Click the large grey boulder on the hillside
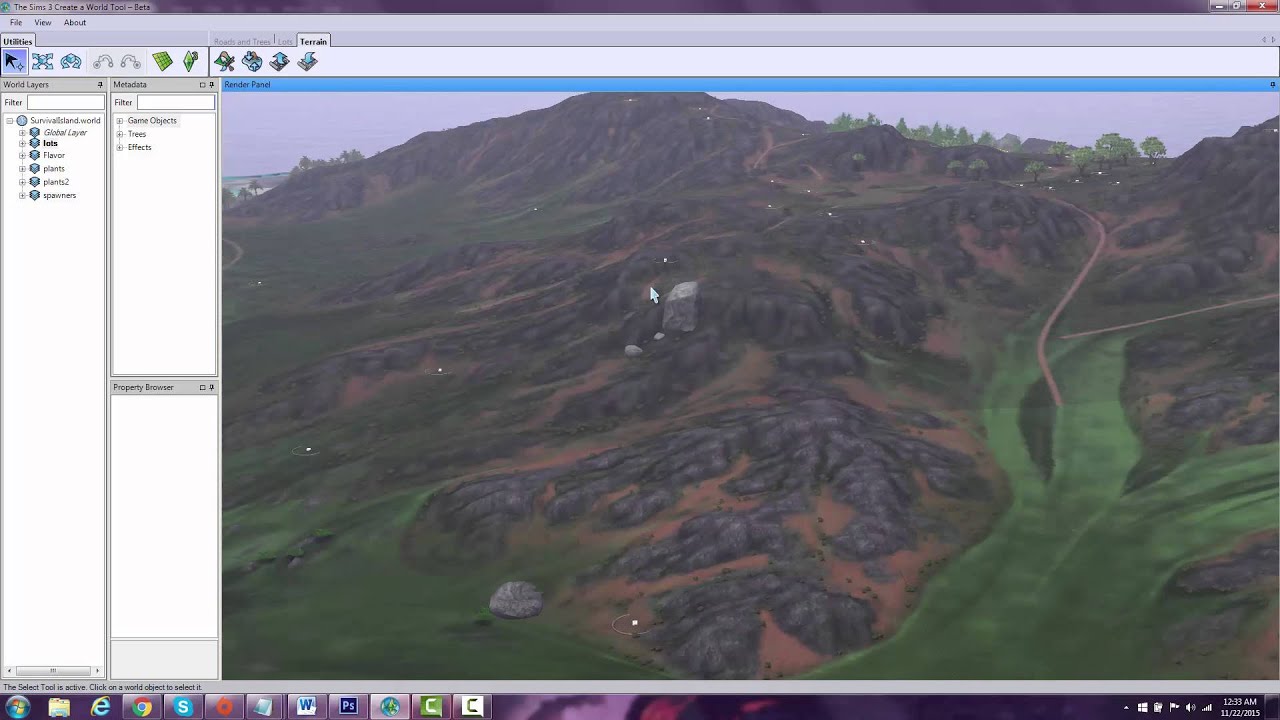The width and height of the screenshot is (1280, 720). point(681,307)
